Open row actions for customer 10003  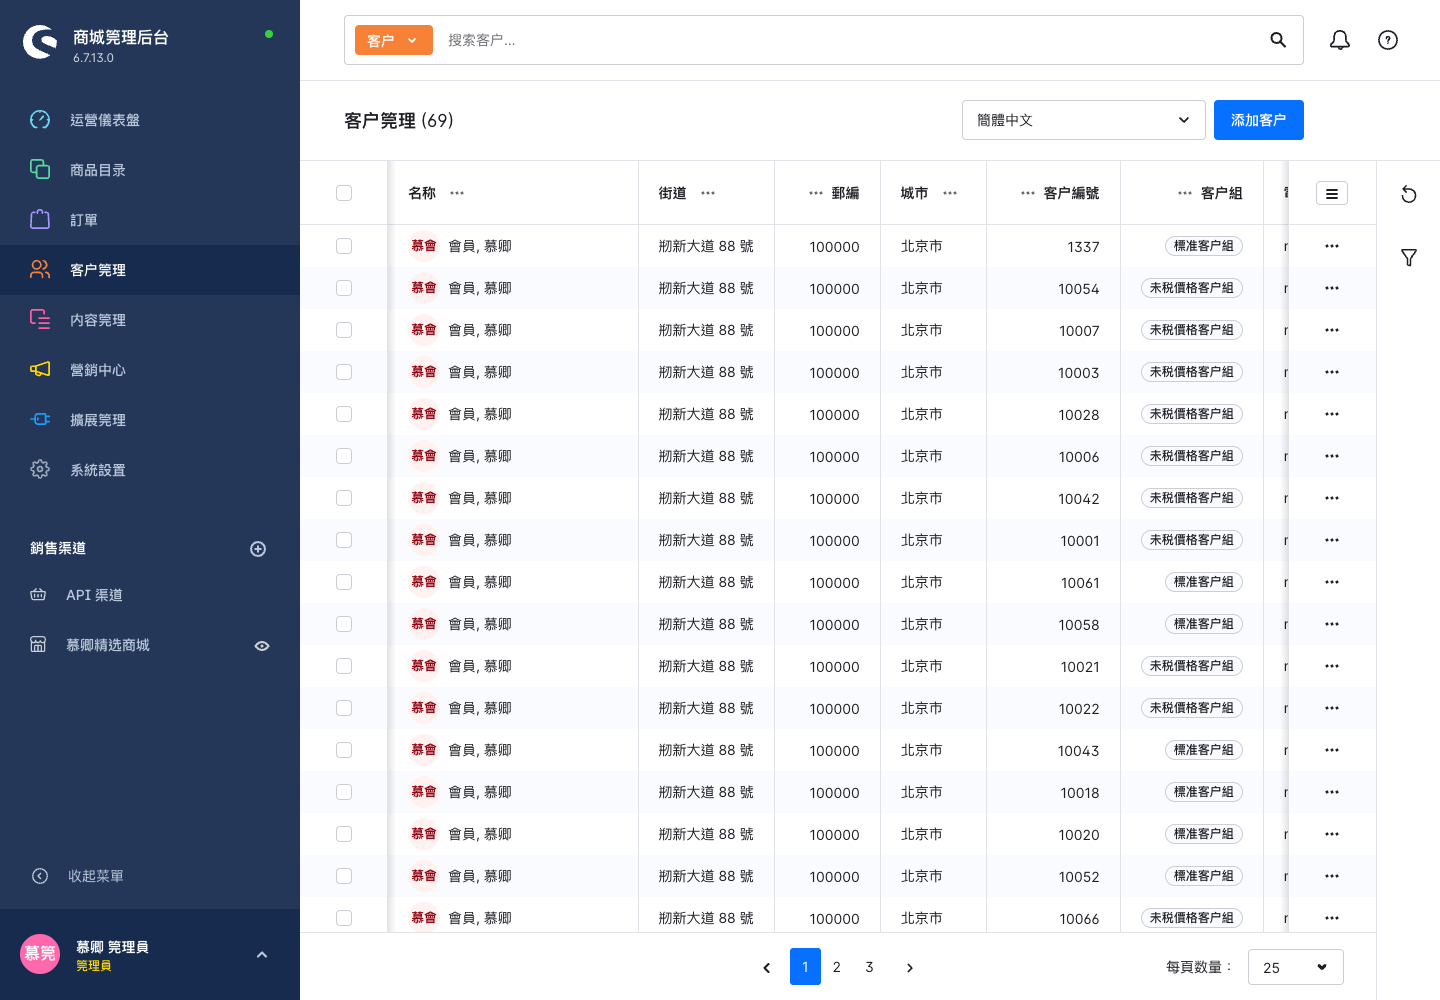pos(1332,372)
